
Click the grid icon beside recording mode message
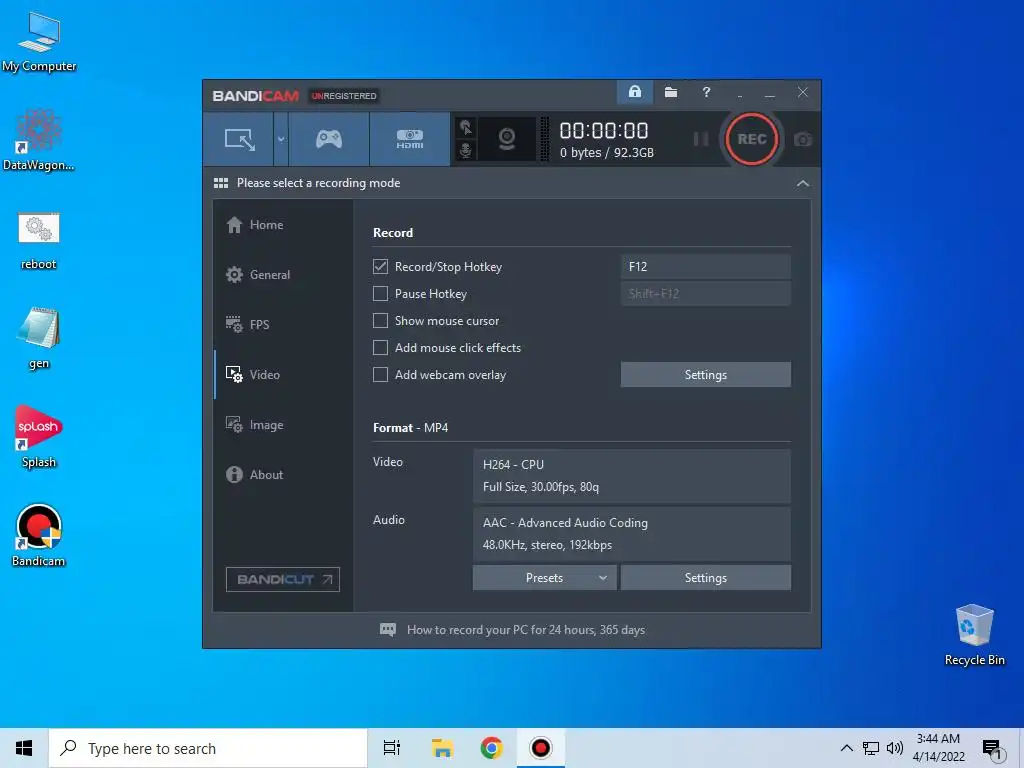pos(221,183)
